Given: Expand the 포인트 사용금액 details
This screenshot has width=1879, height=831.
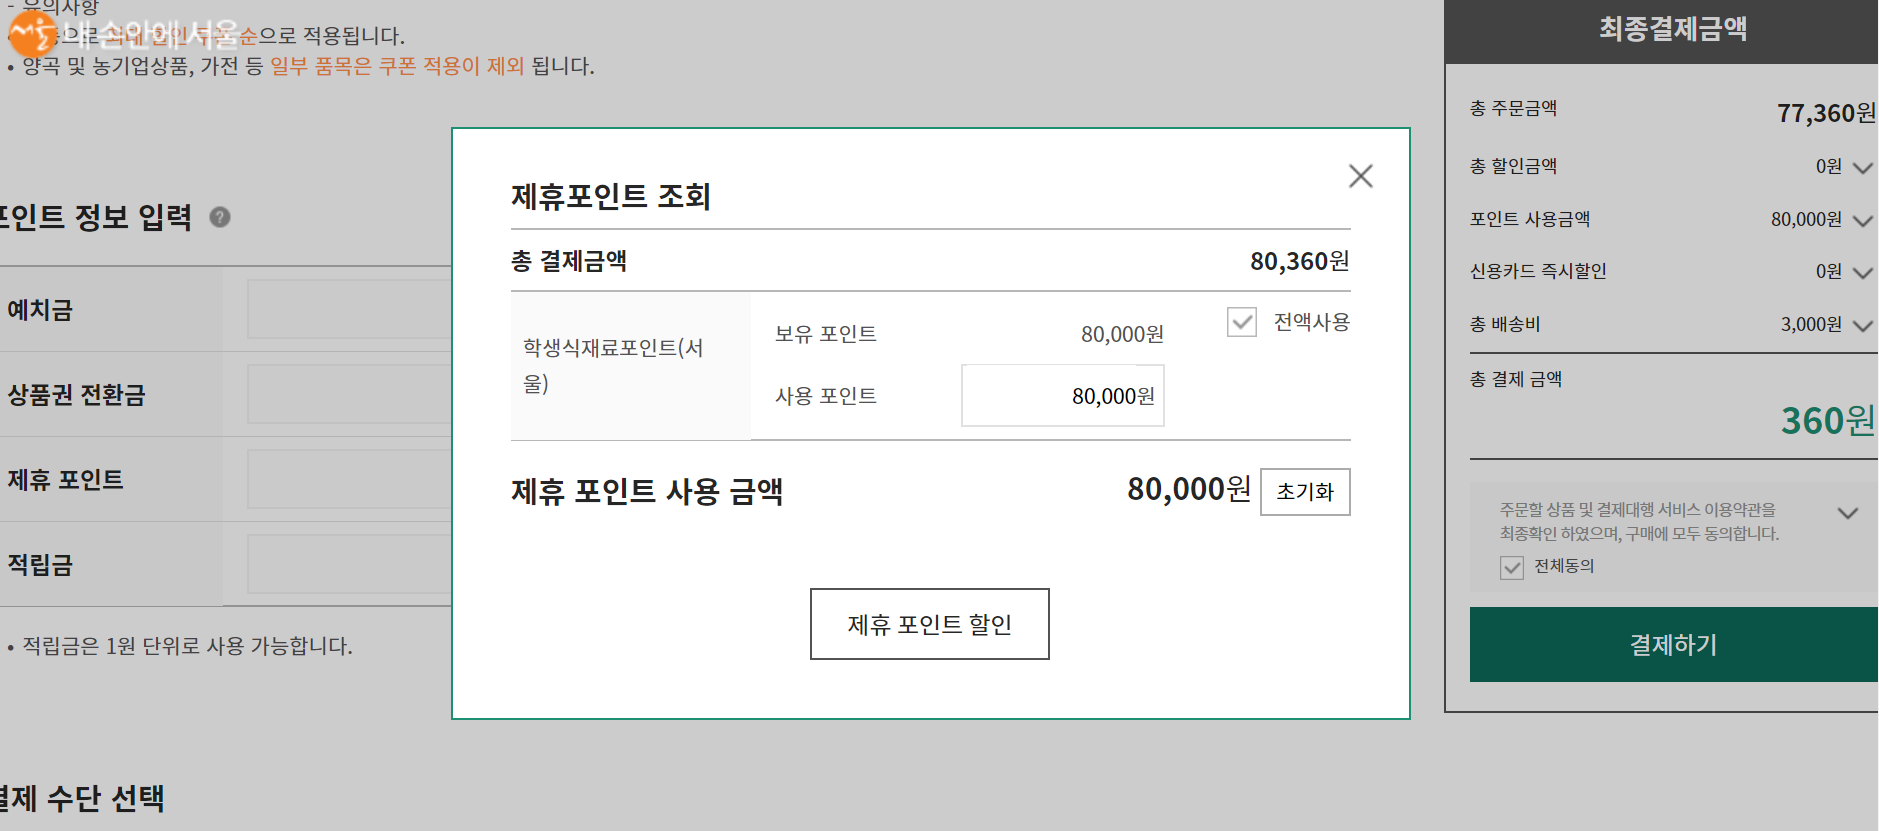Looking at the screenshot, I should 1862,221.
